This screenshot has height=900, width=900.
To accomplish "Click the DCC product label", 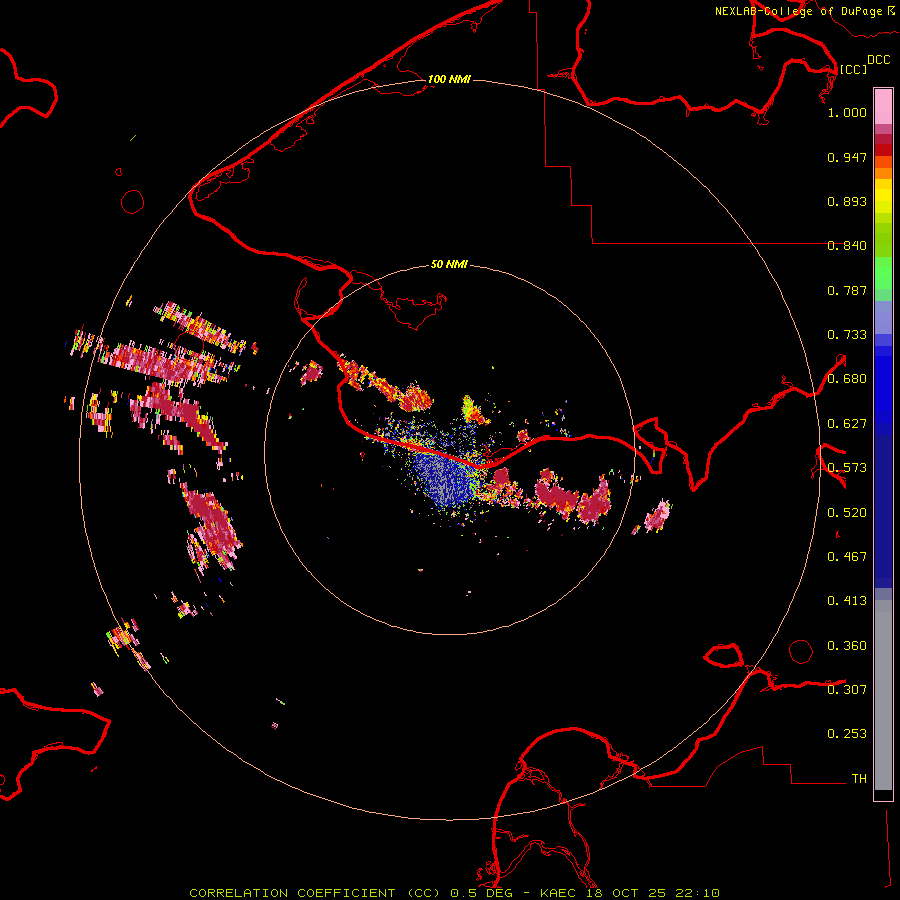I will pyautogui.click(x=878, y=60).
